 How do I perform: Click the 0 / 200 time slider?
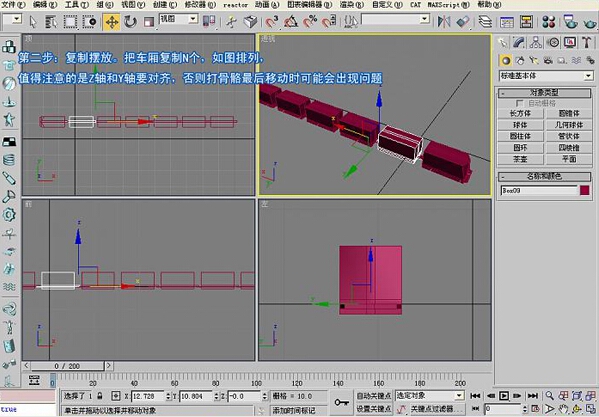(x=67, y=366)
